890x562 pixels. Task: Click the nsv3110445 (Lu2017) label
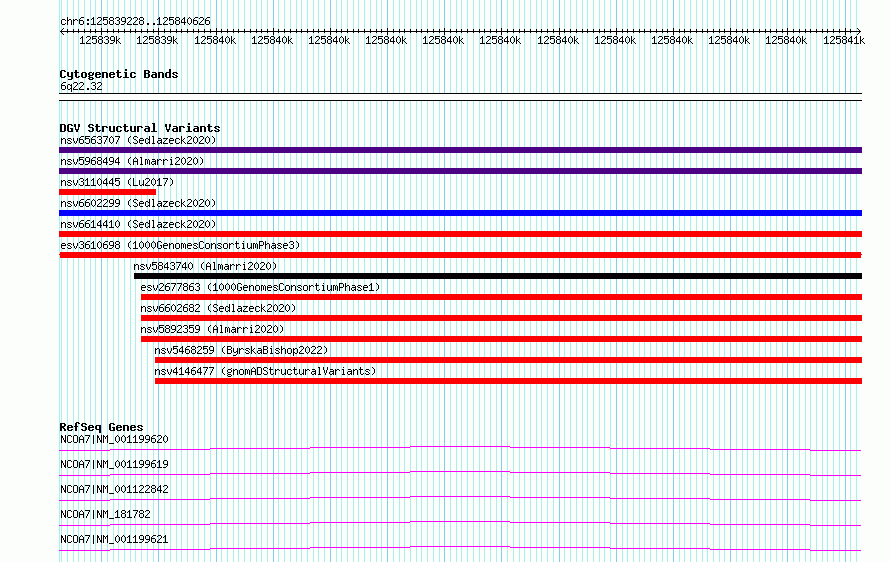tap(117, 182)
